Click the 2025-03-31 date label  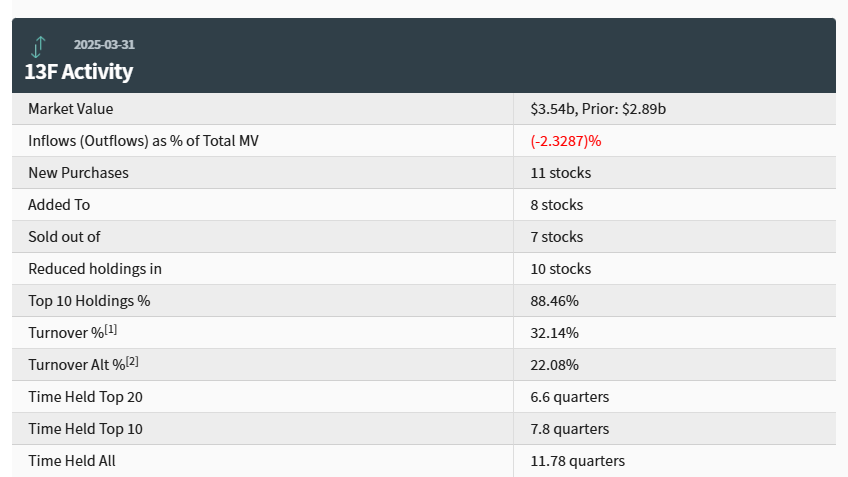pyautogui.click(x=104, y=44)
